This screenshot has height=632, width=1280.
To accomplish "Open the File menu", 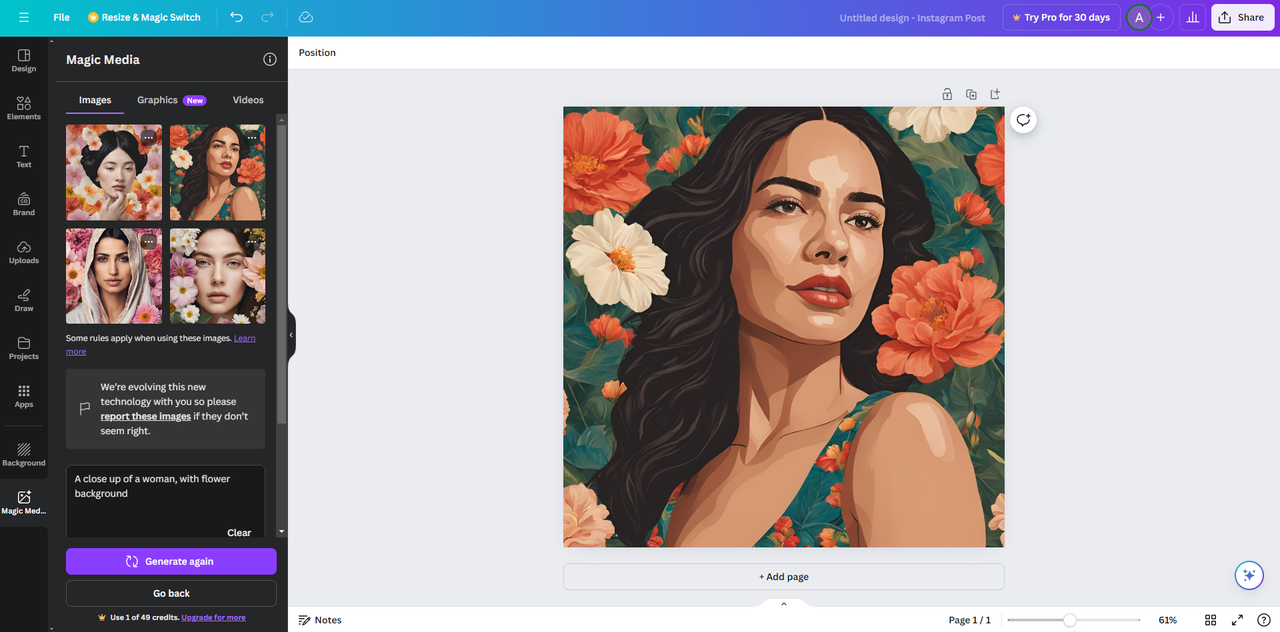I will 62,17.
